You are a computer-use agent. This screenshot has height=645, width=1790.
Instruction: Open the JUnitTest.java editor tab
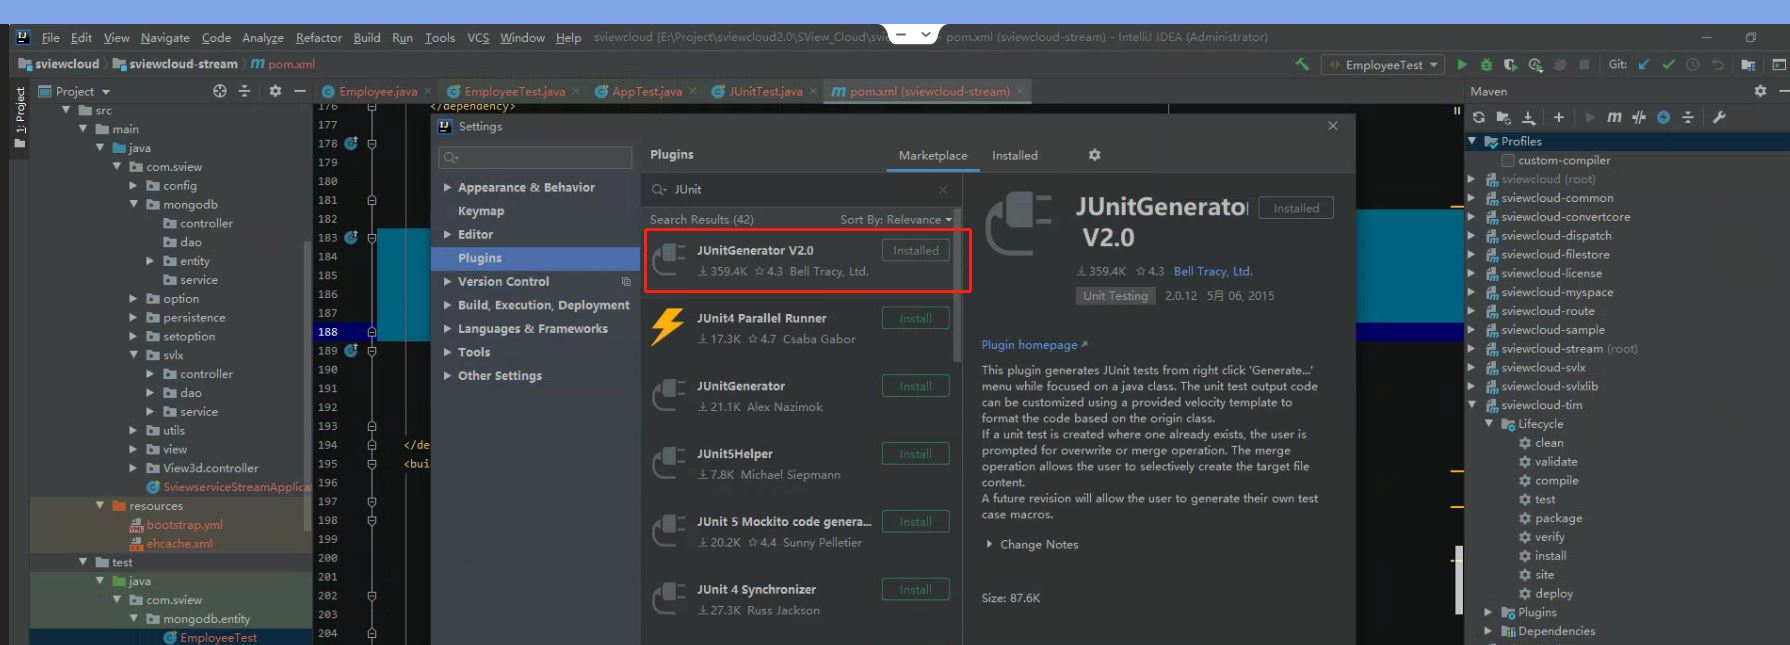coord(764,91)
